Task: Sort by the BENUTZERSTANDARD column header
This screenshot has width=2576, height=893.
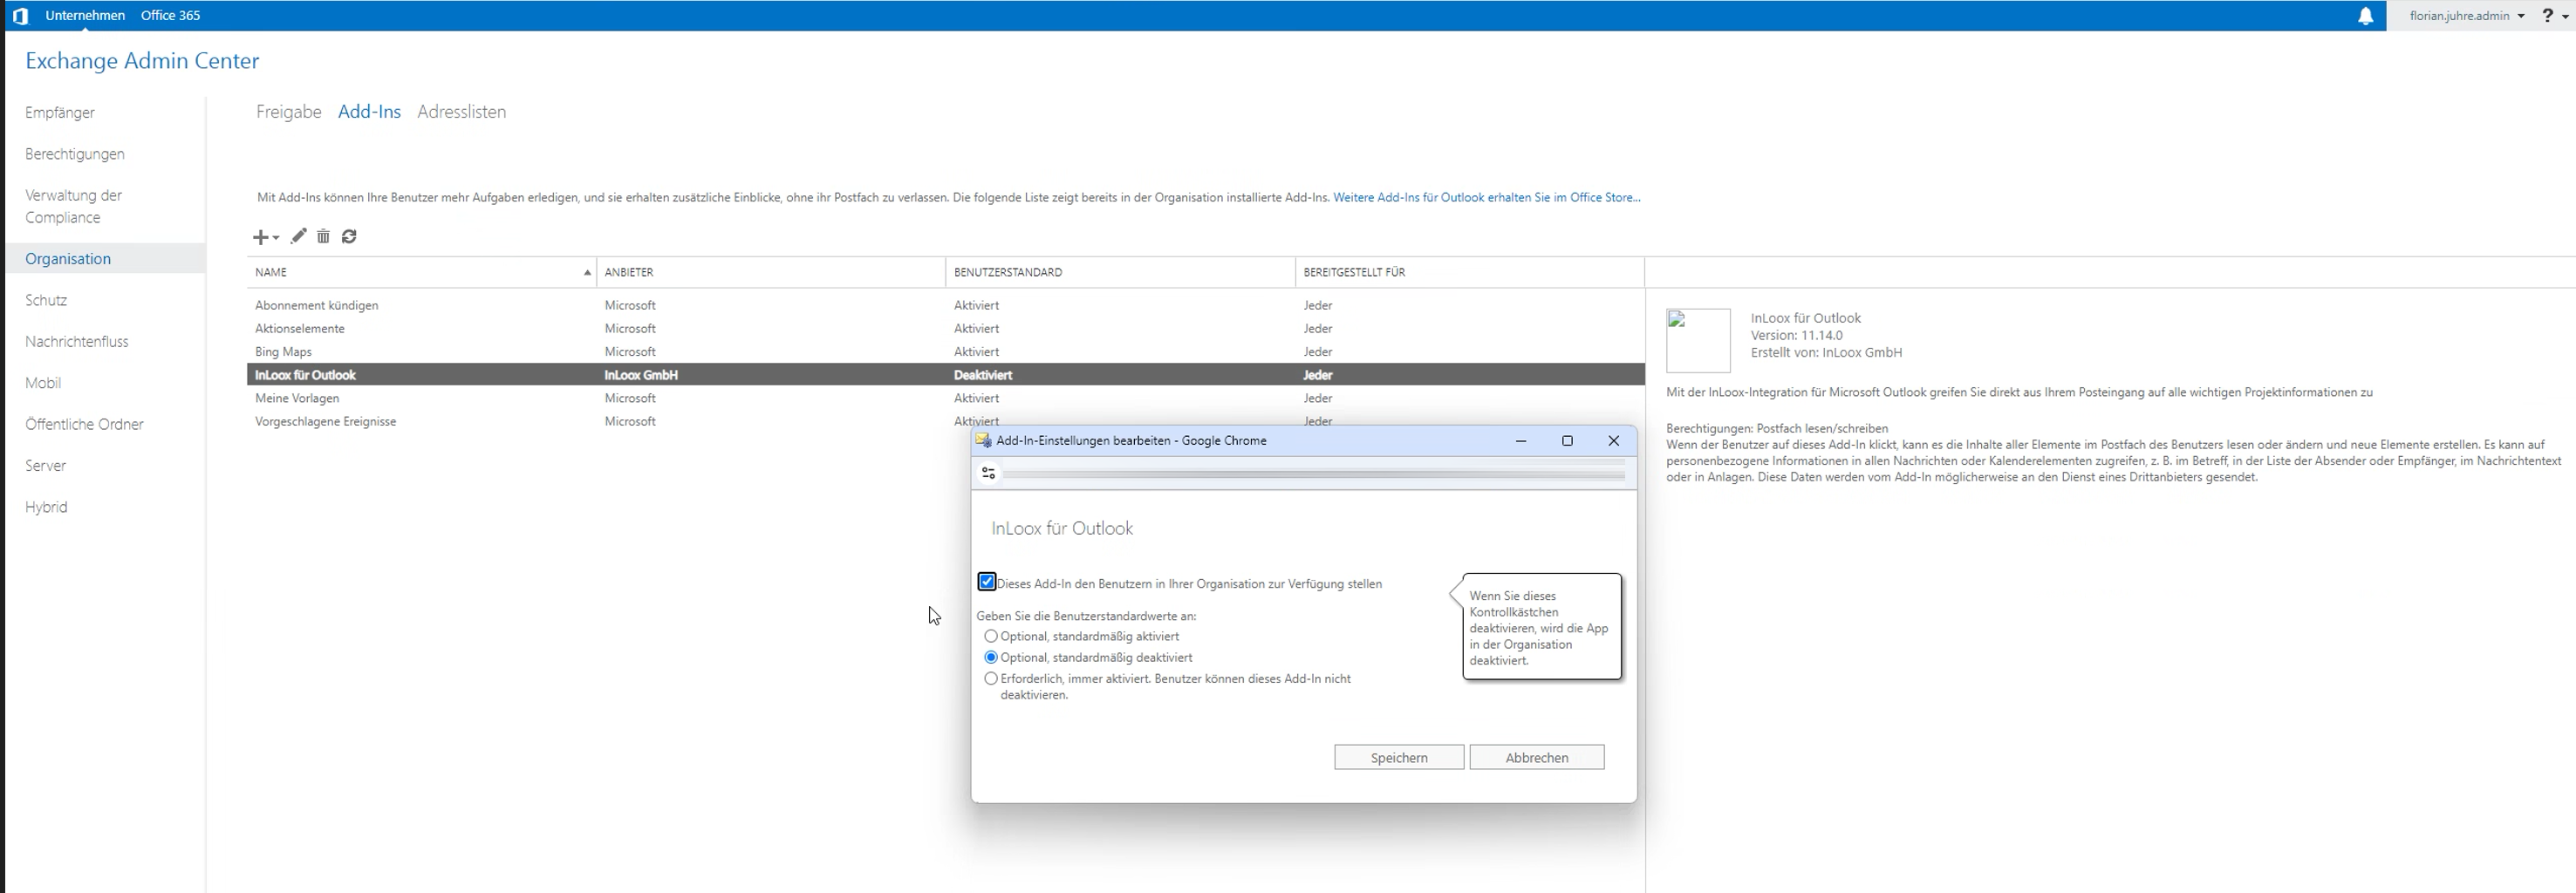Action: [x=1120, y=272]
